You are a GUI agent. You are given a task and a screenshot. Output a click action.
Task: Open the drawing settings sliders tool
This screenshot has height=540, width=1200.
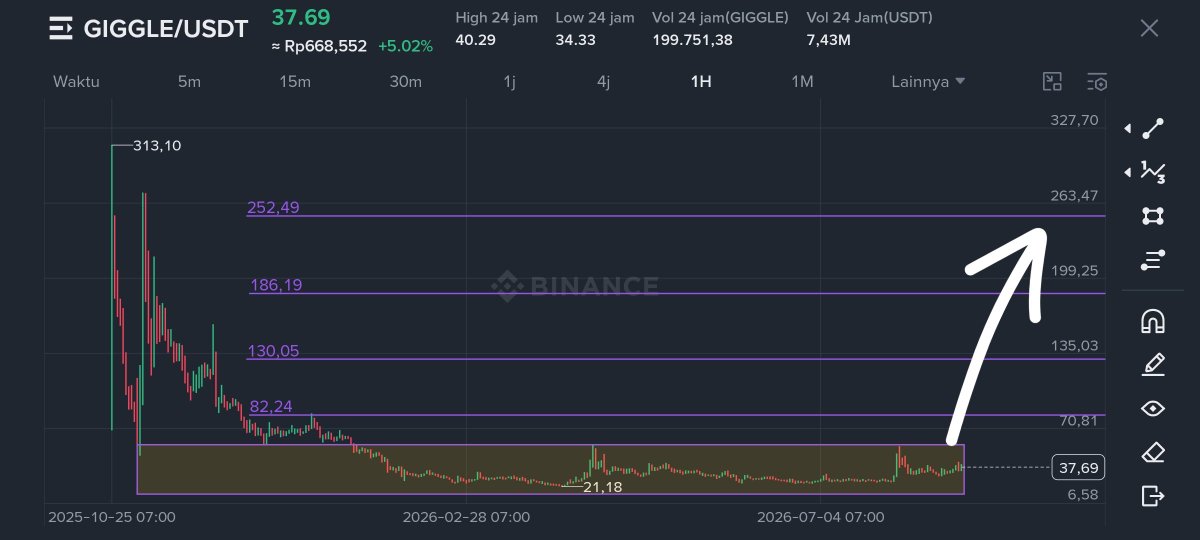coord(1153,260)
